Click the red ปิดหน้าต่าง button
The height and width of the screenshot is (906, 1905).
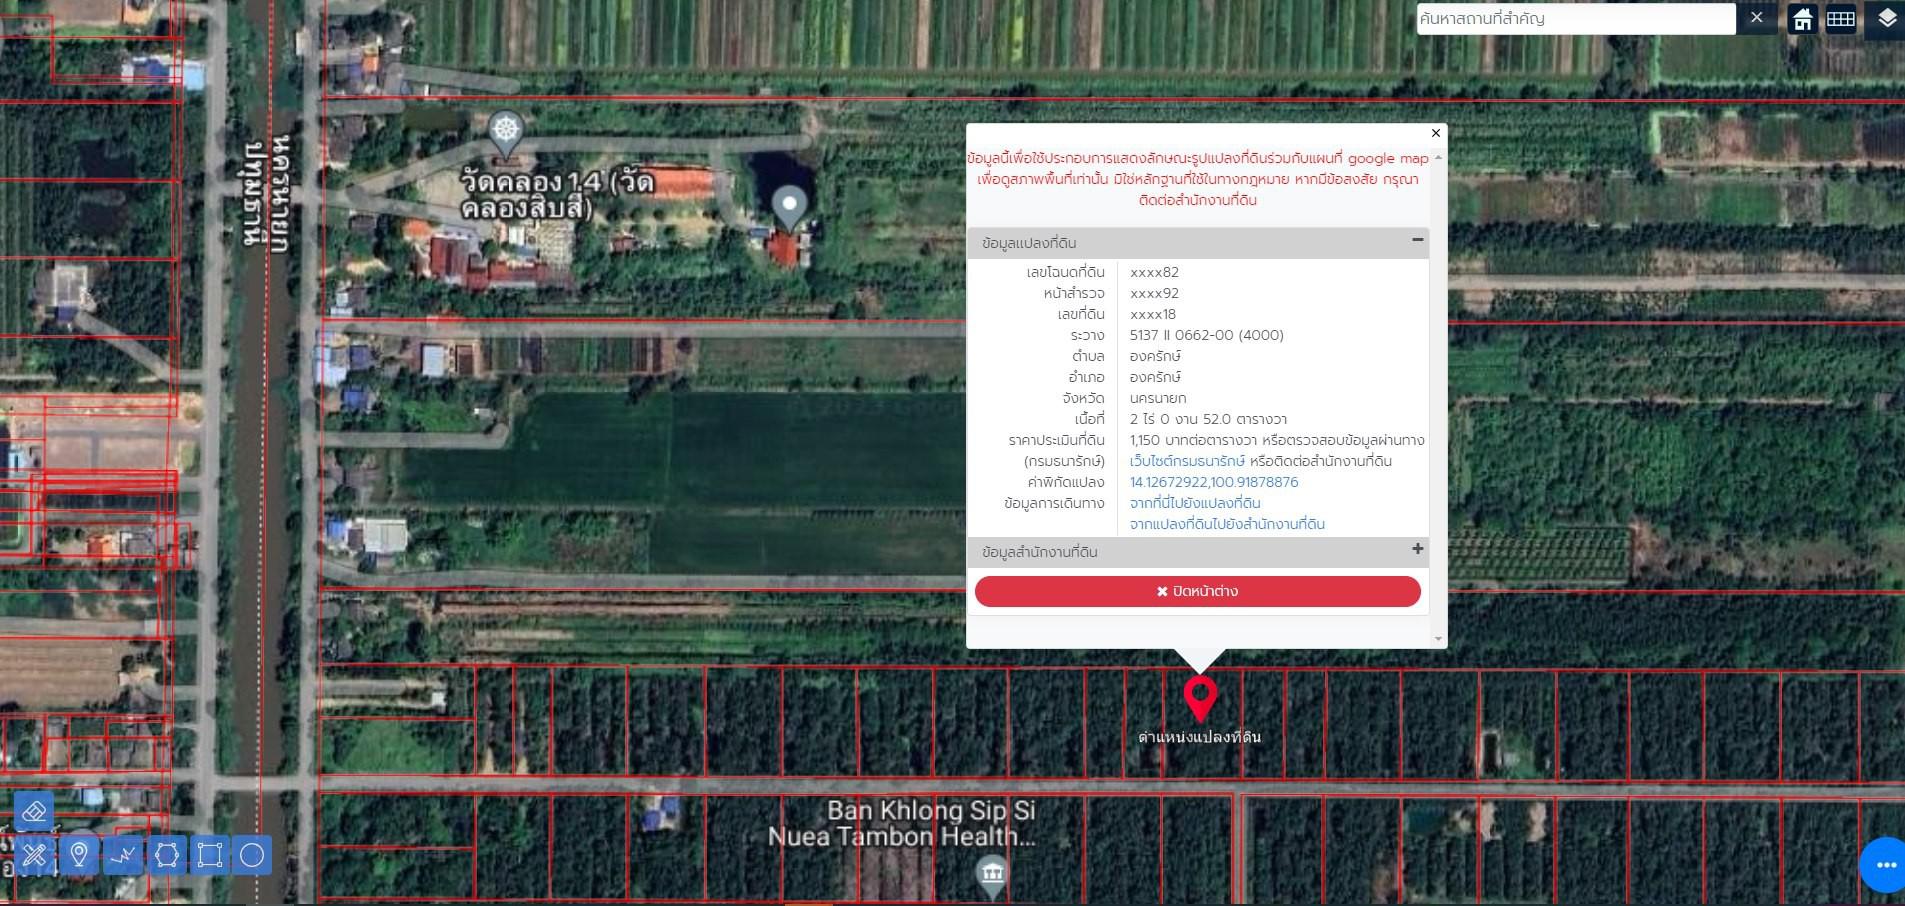[x=1197, y=591]
